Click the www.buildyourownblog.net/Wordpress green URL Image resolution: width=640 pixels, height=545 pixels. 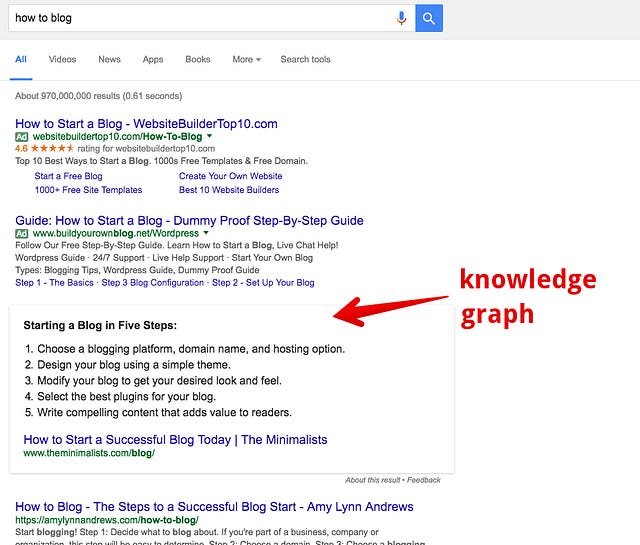[116, 234]
